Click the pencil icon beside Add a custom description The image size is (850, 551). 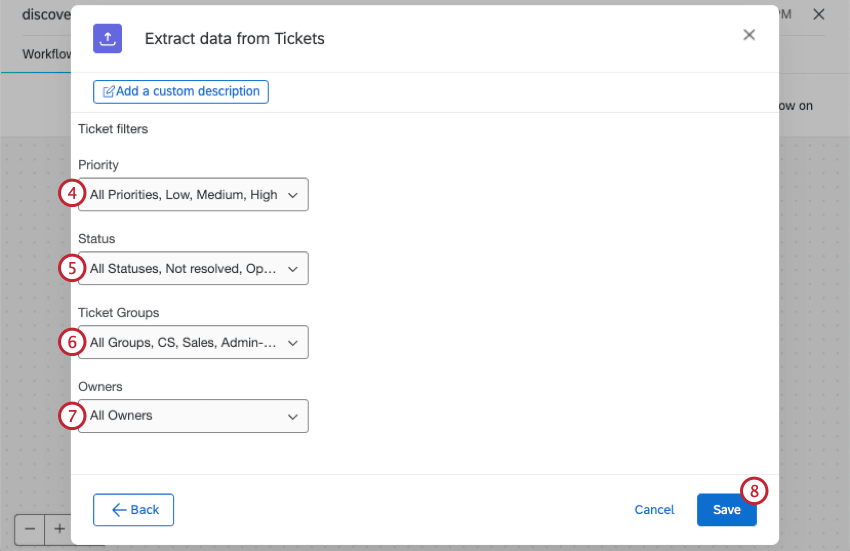[109, 92]
